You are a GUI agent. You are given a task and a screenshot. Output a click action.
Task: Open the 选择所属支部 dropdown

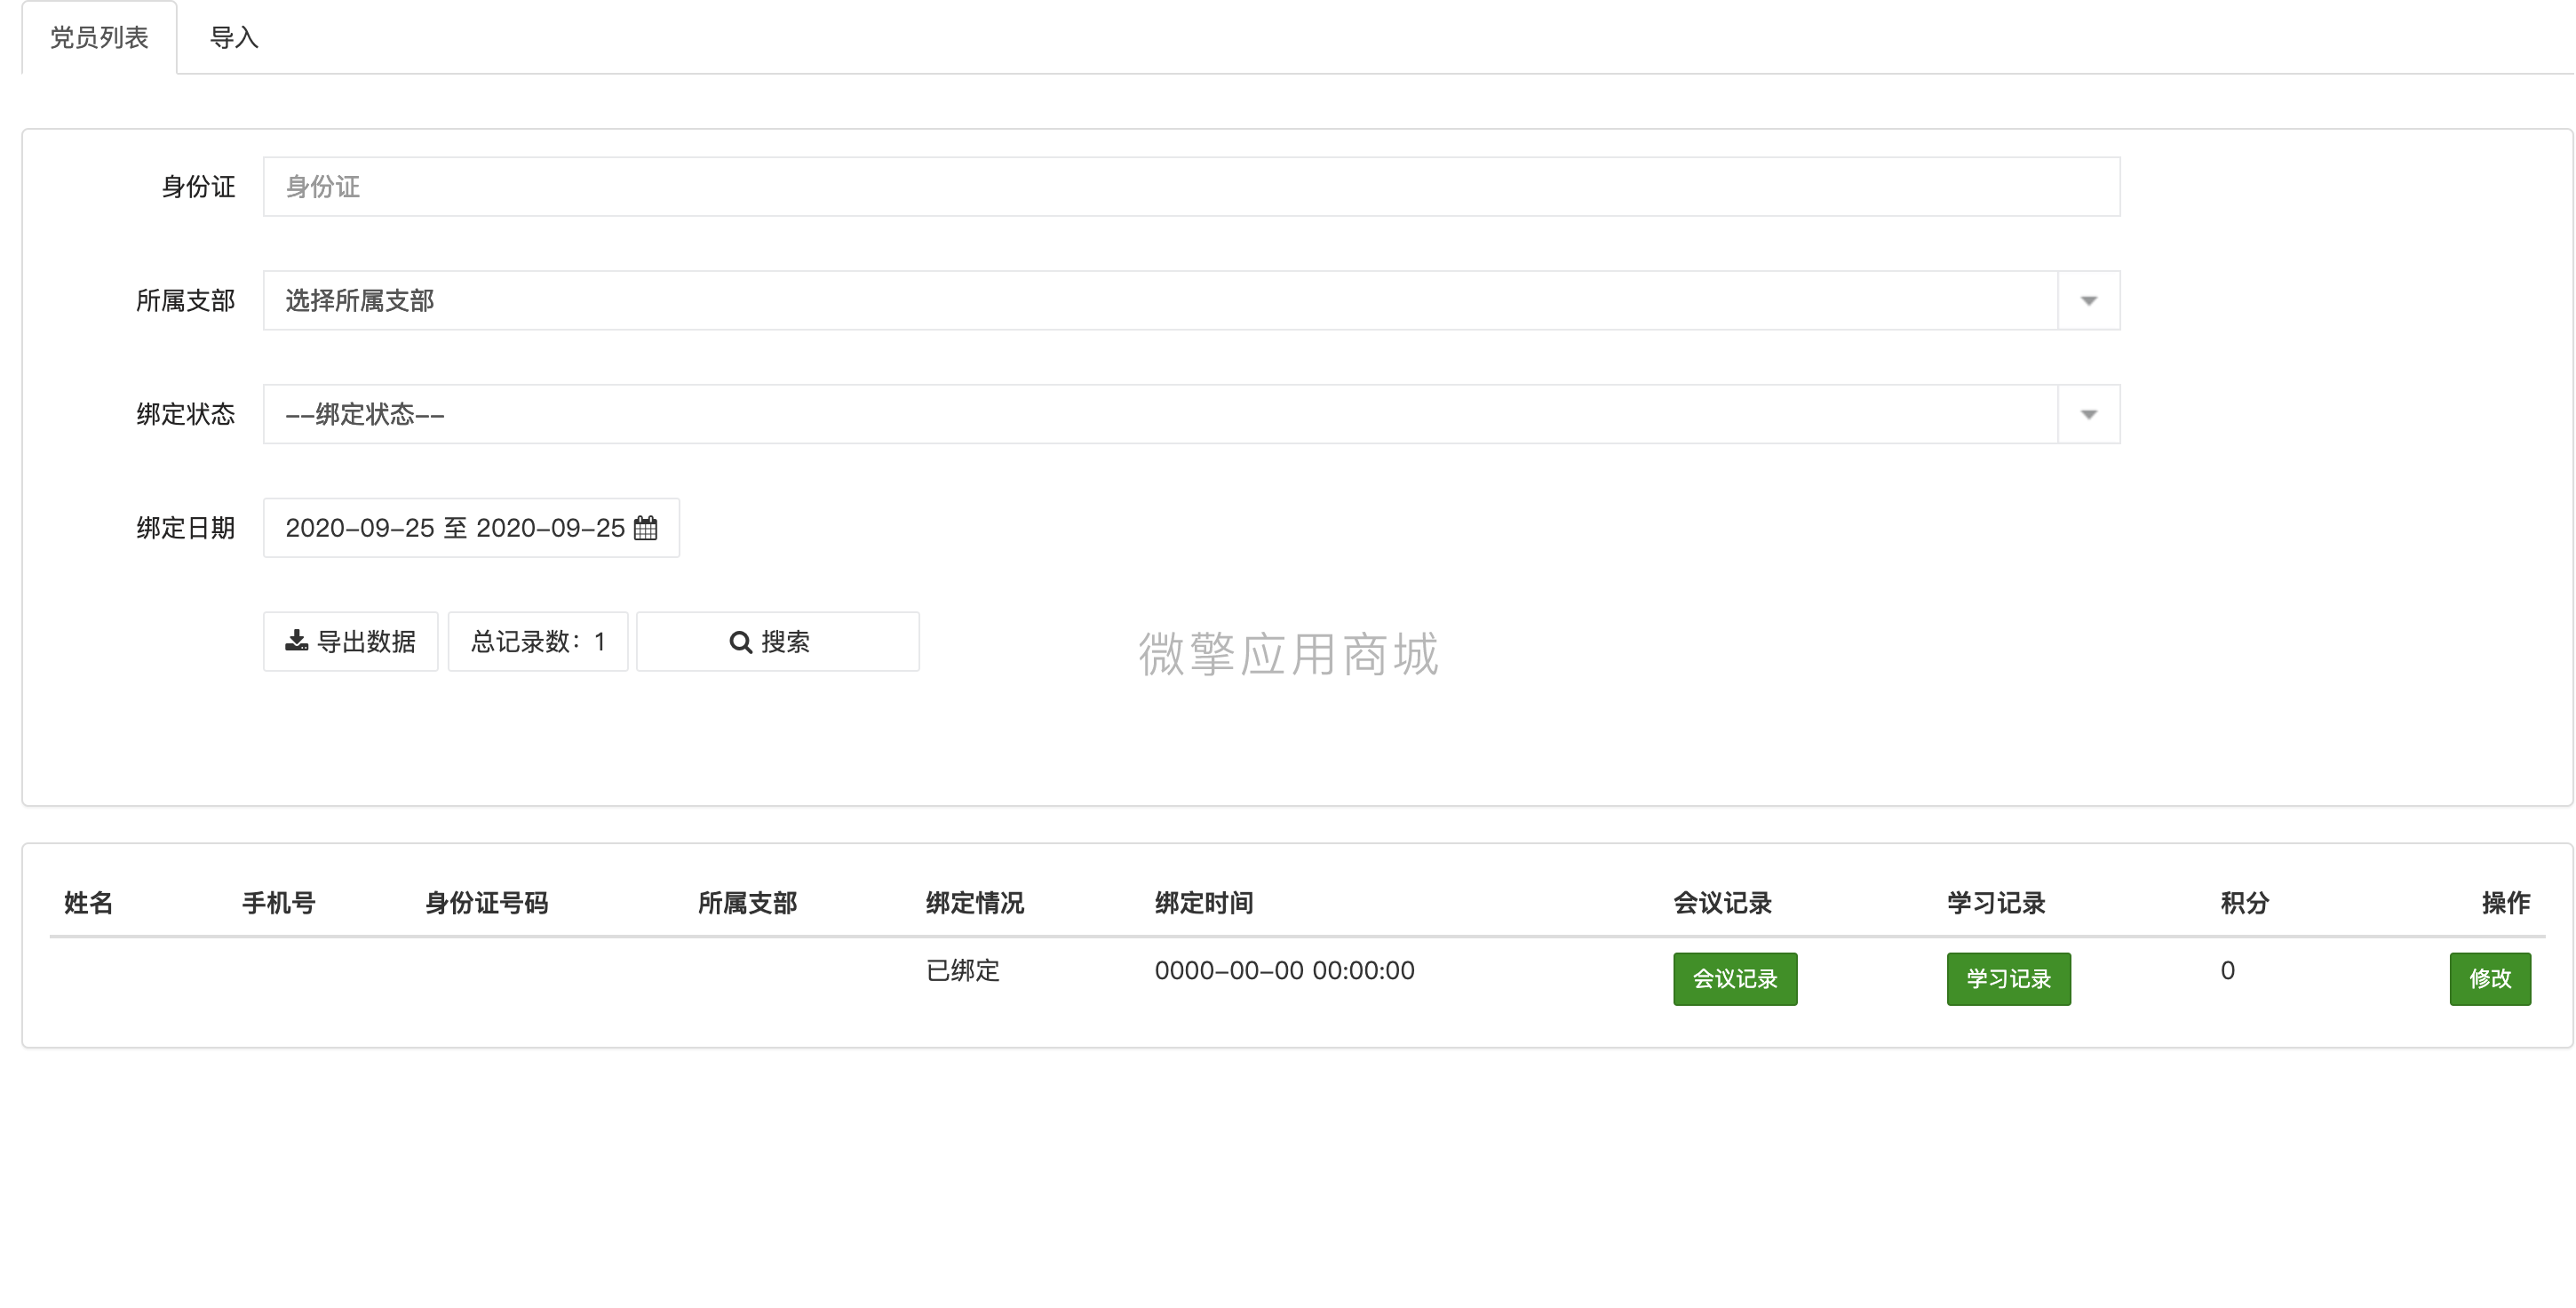[x=1191, y=301]
